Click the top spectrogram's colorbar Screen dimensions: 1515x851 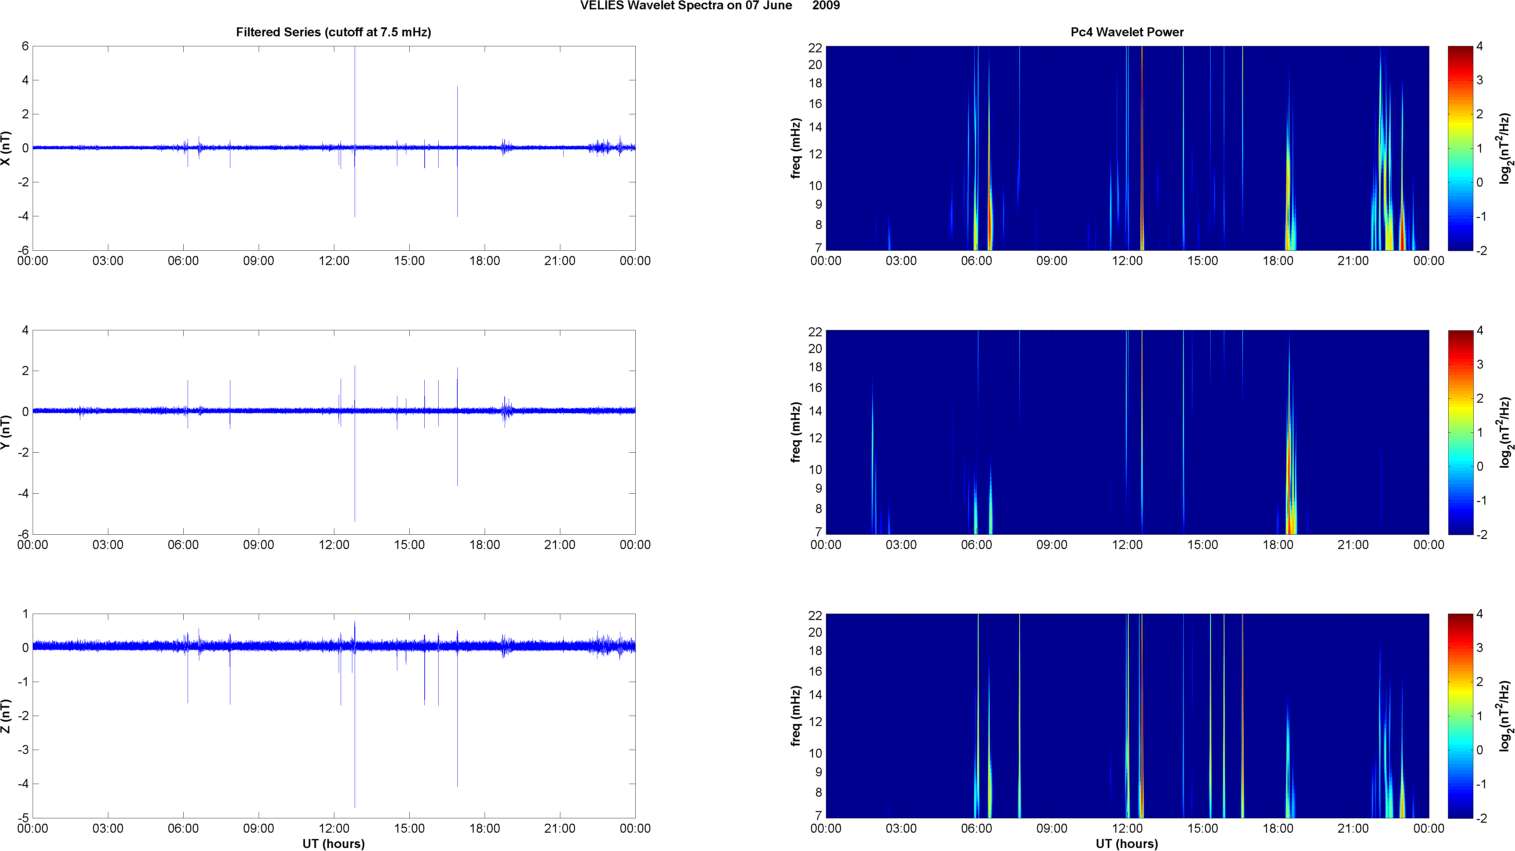(x=1459, y=148)
